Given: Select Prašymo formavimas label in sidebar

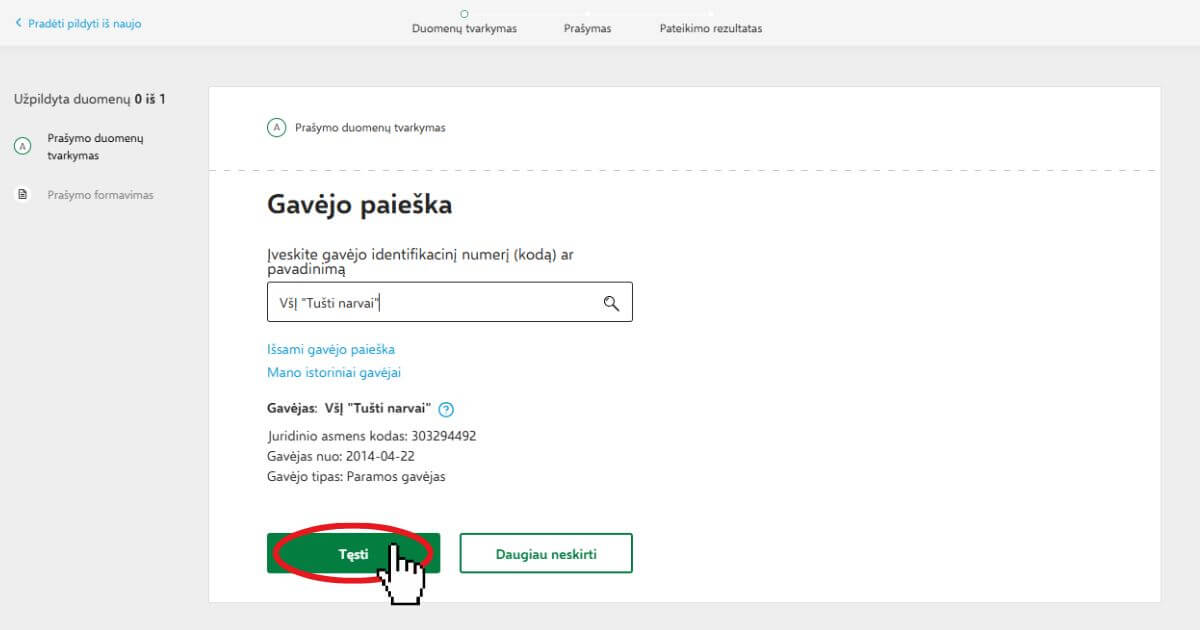Looking at the screenshot, I should pos(100,195).
